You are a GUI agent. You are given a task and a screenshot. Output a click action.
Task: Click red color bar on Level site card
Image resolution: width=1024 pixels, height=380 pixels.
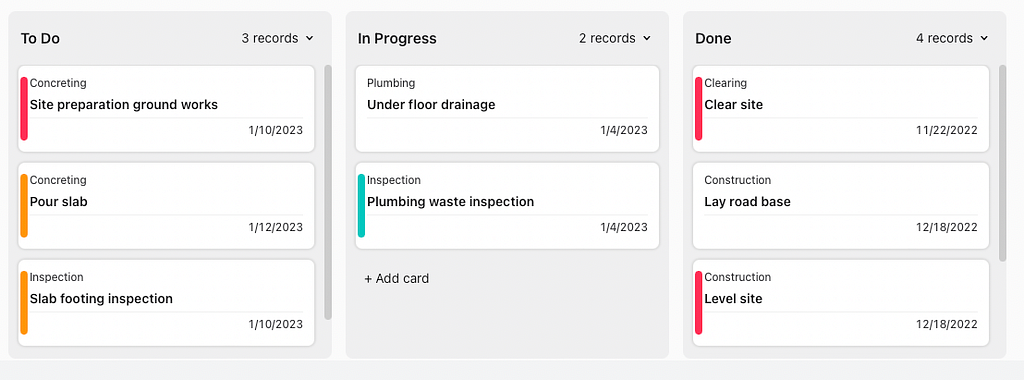[x=699, y=302]
